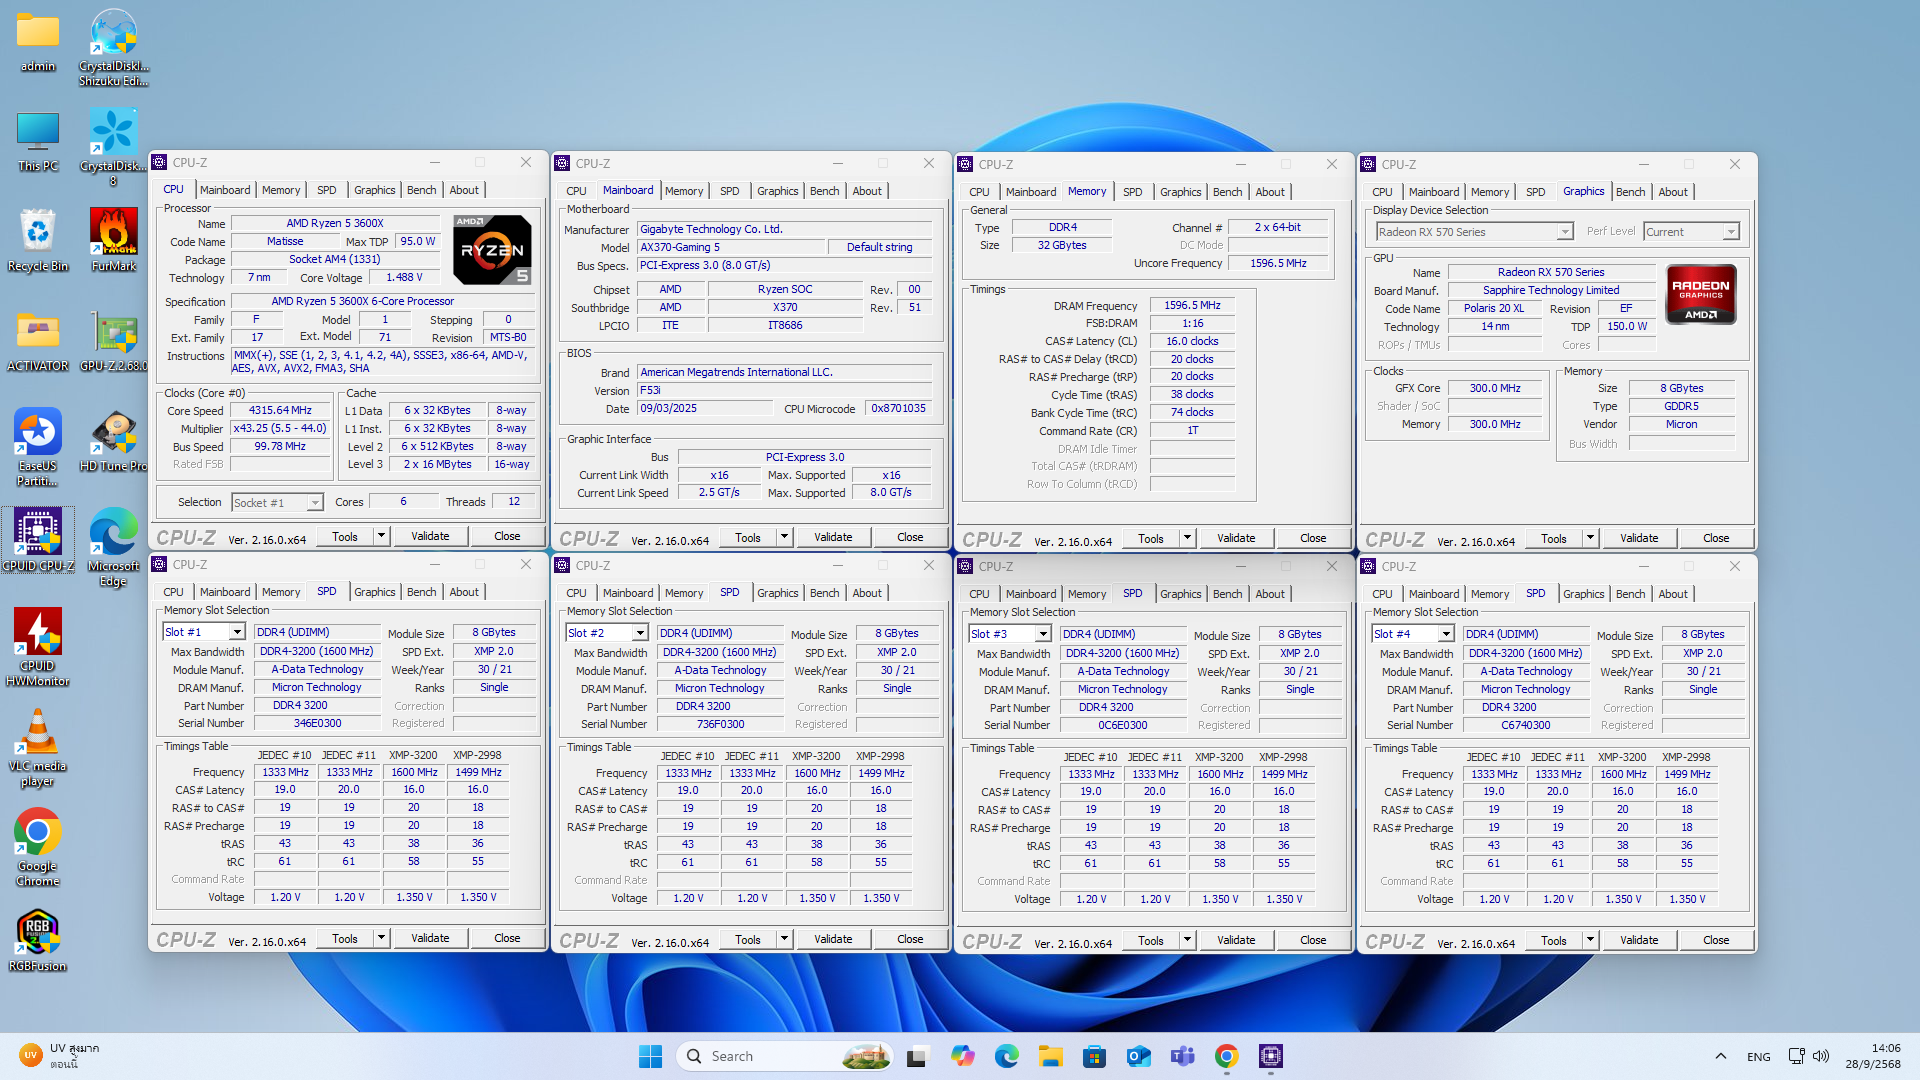Open Outlook from the taskbar
The height and width of the screenshot is (1080, 1920).
1138,1056
